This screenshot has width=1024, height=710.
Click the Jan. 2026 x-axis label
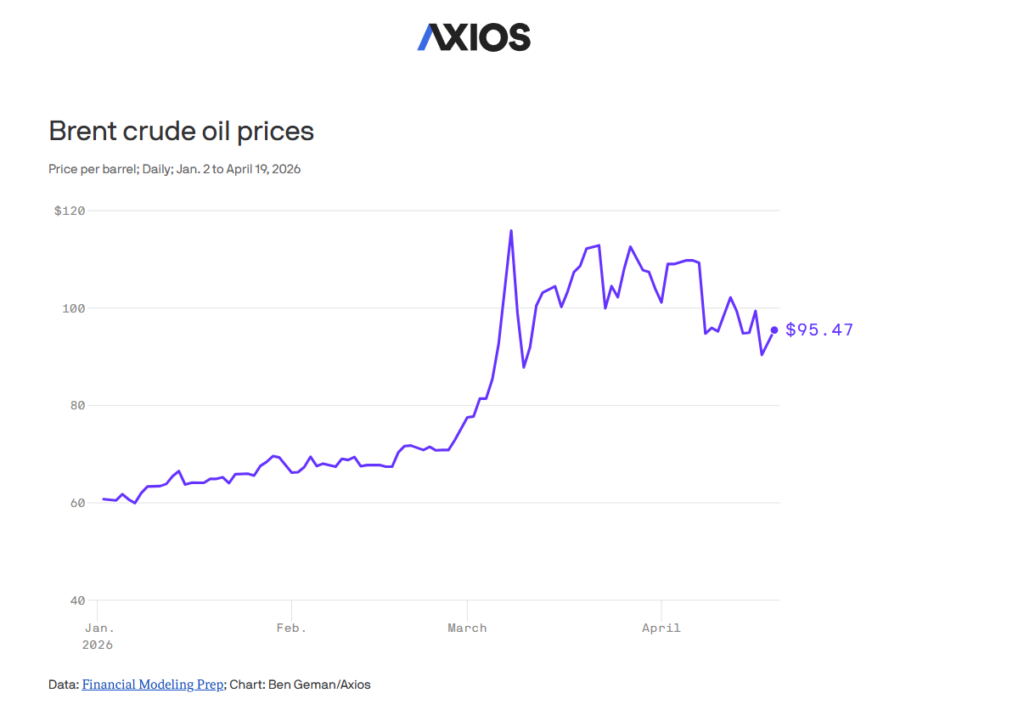[x=98, y=636]
